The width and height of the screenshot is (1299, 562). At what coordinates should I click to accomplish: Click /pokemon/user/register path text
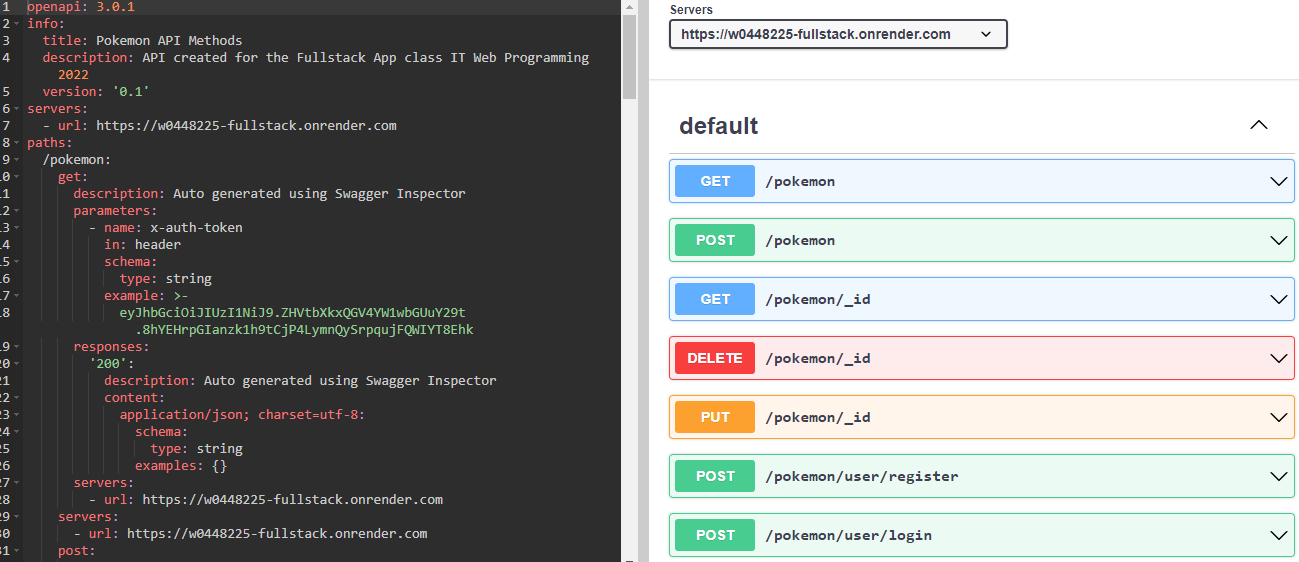pyautogui.click(x=862, y=477)
